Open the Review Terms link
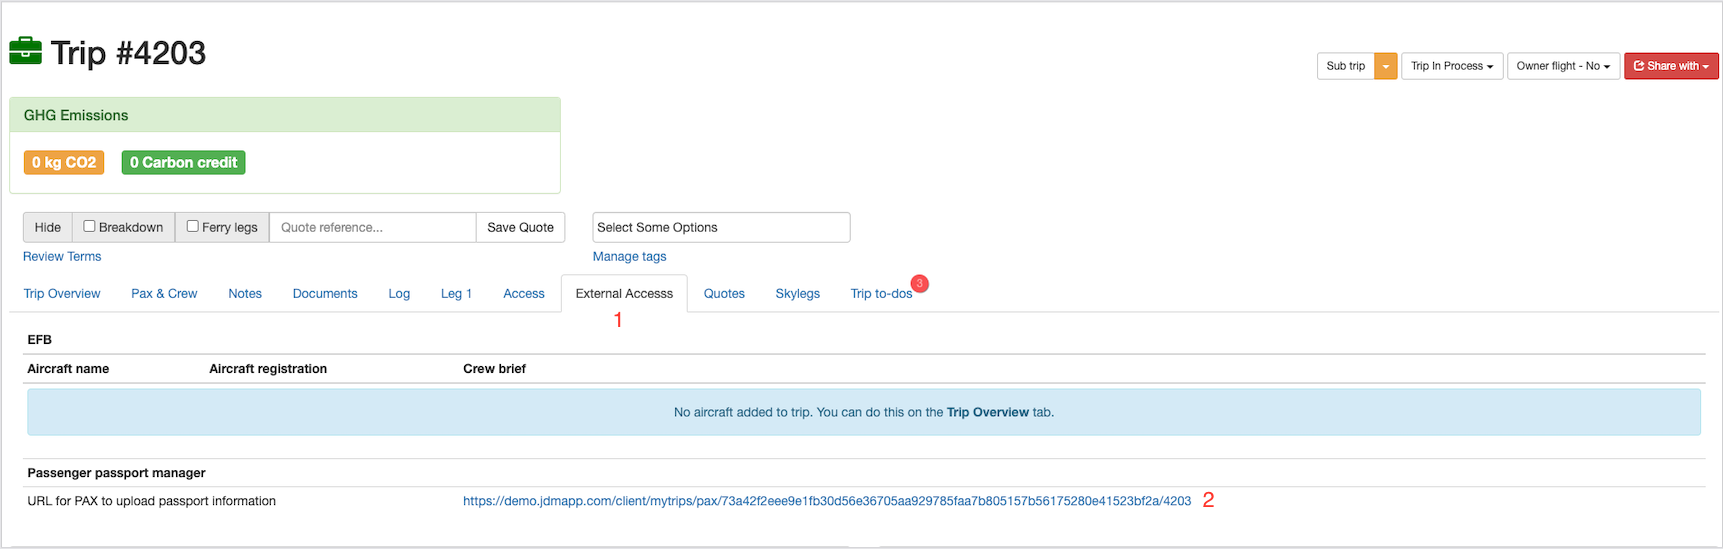1723x549 pixels. (x=62, y=256)
